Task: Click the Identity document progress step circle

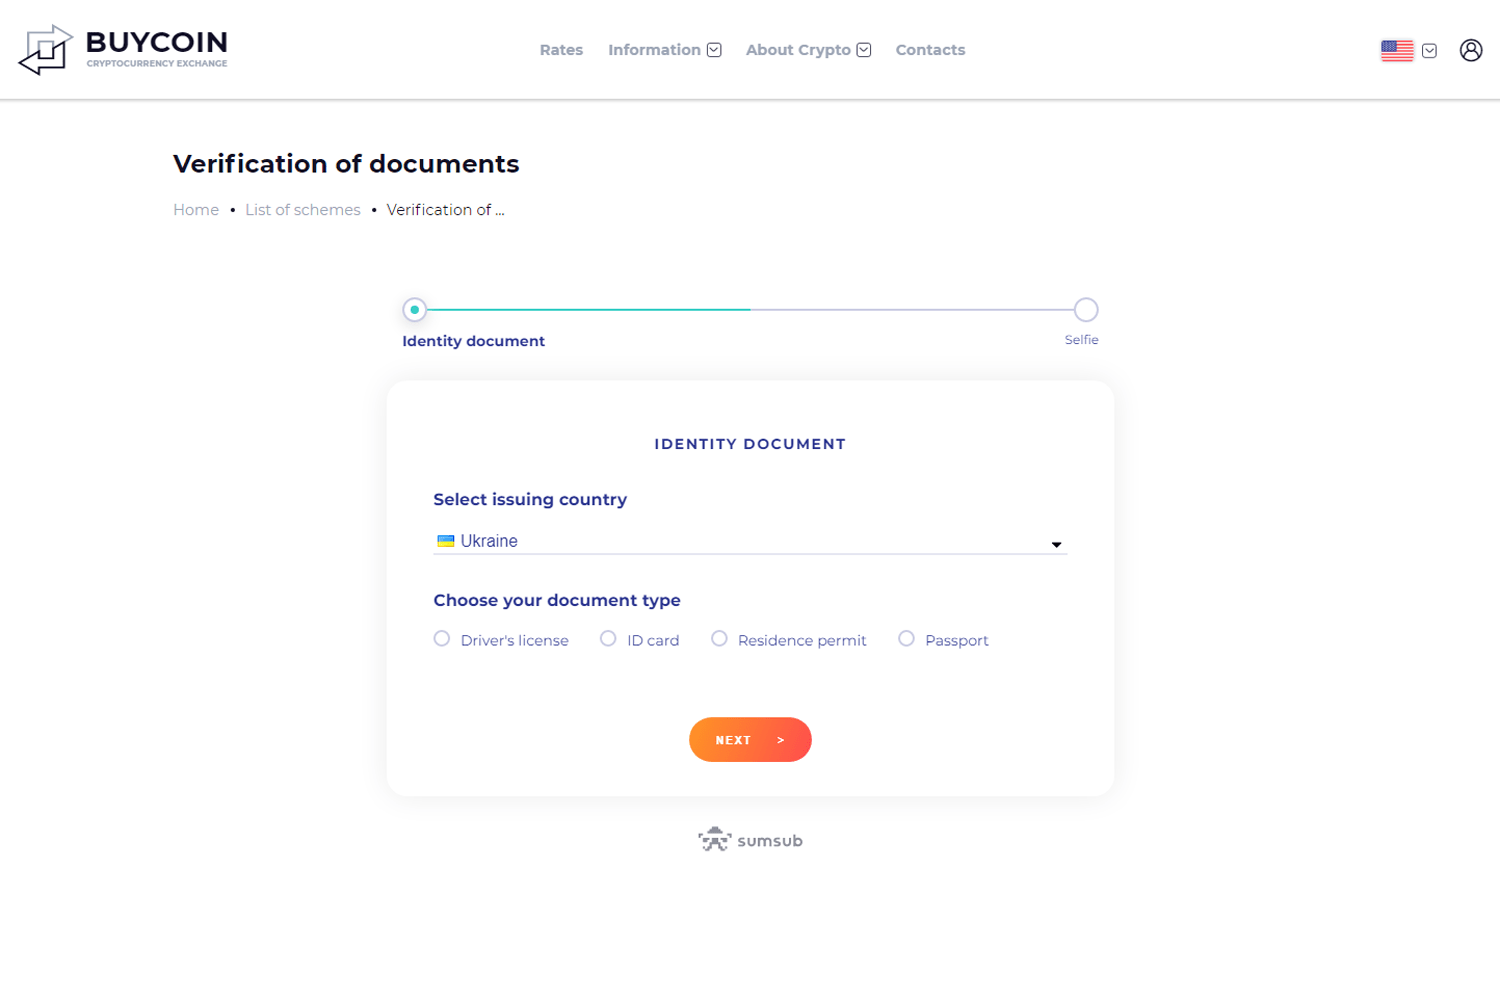Action: [414, 310]
